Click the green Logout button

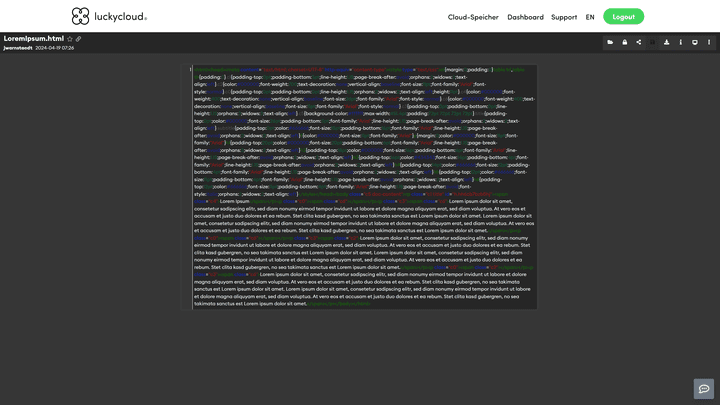623,17
